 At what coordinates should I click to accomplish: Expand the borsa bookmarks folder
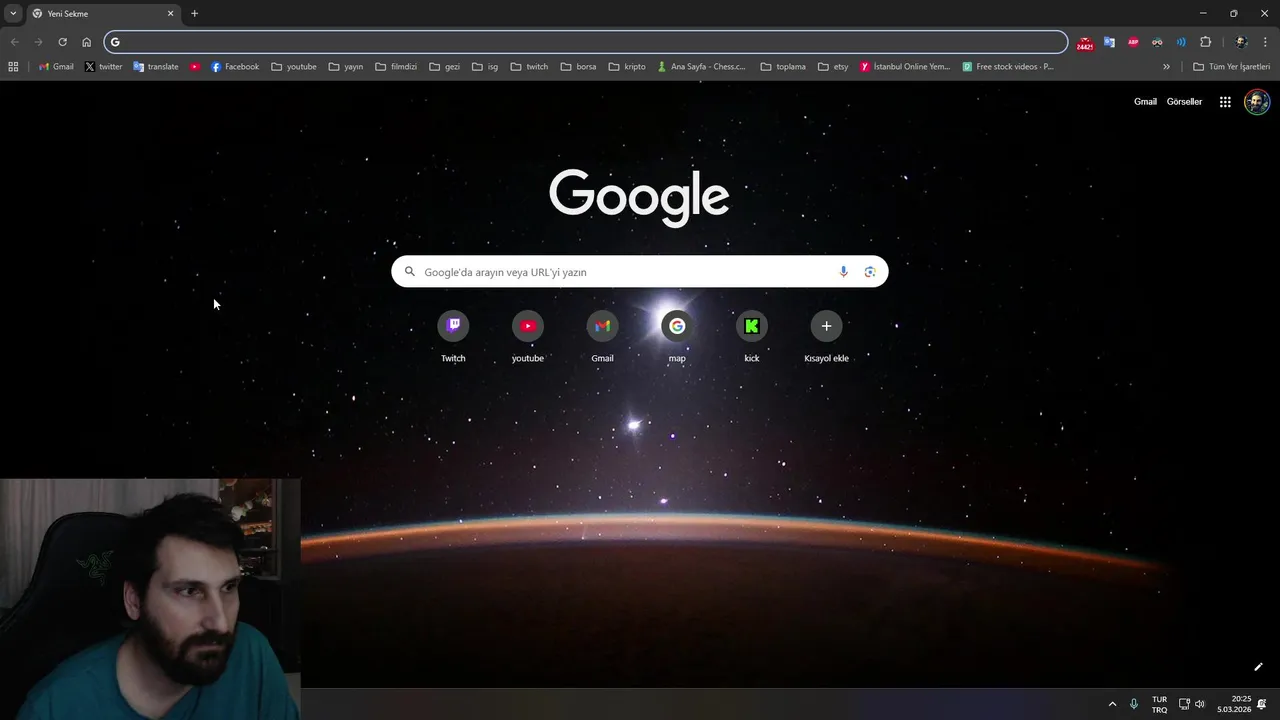click(x=579, y=67)
